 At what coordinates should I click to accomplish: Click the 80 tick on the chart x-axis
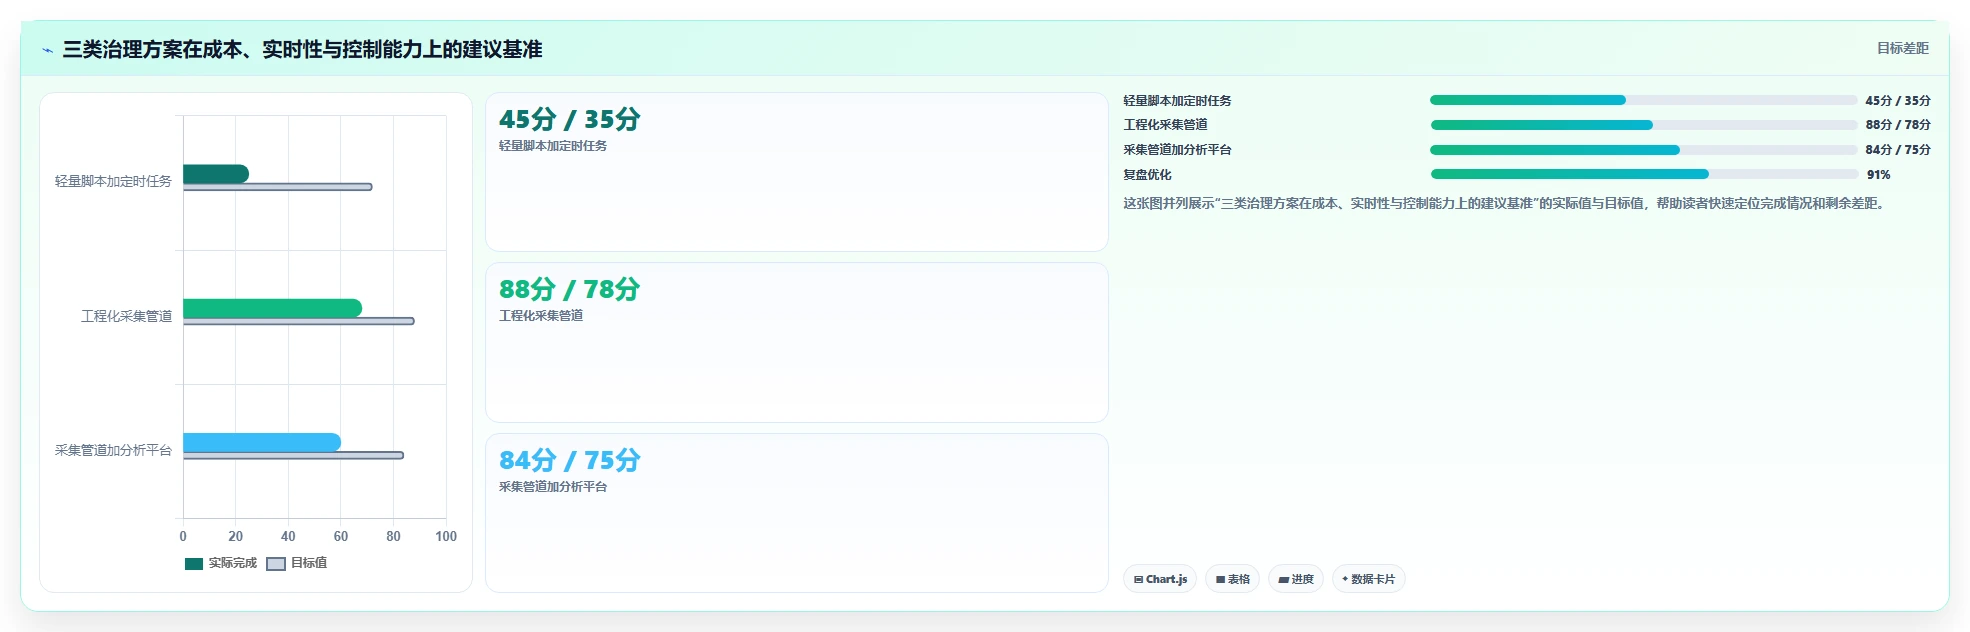pyautogui.click(x=394, y=536)
